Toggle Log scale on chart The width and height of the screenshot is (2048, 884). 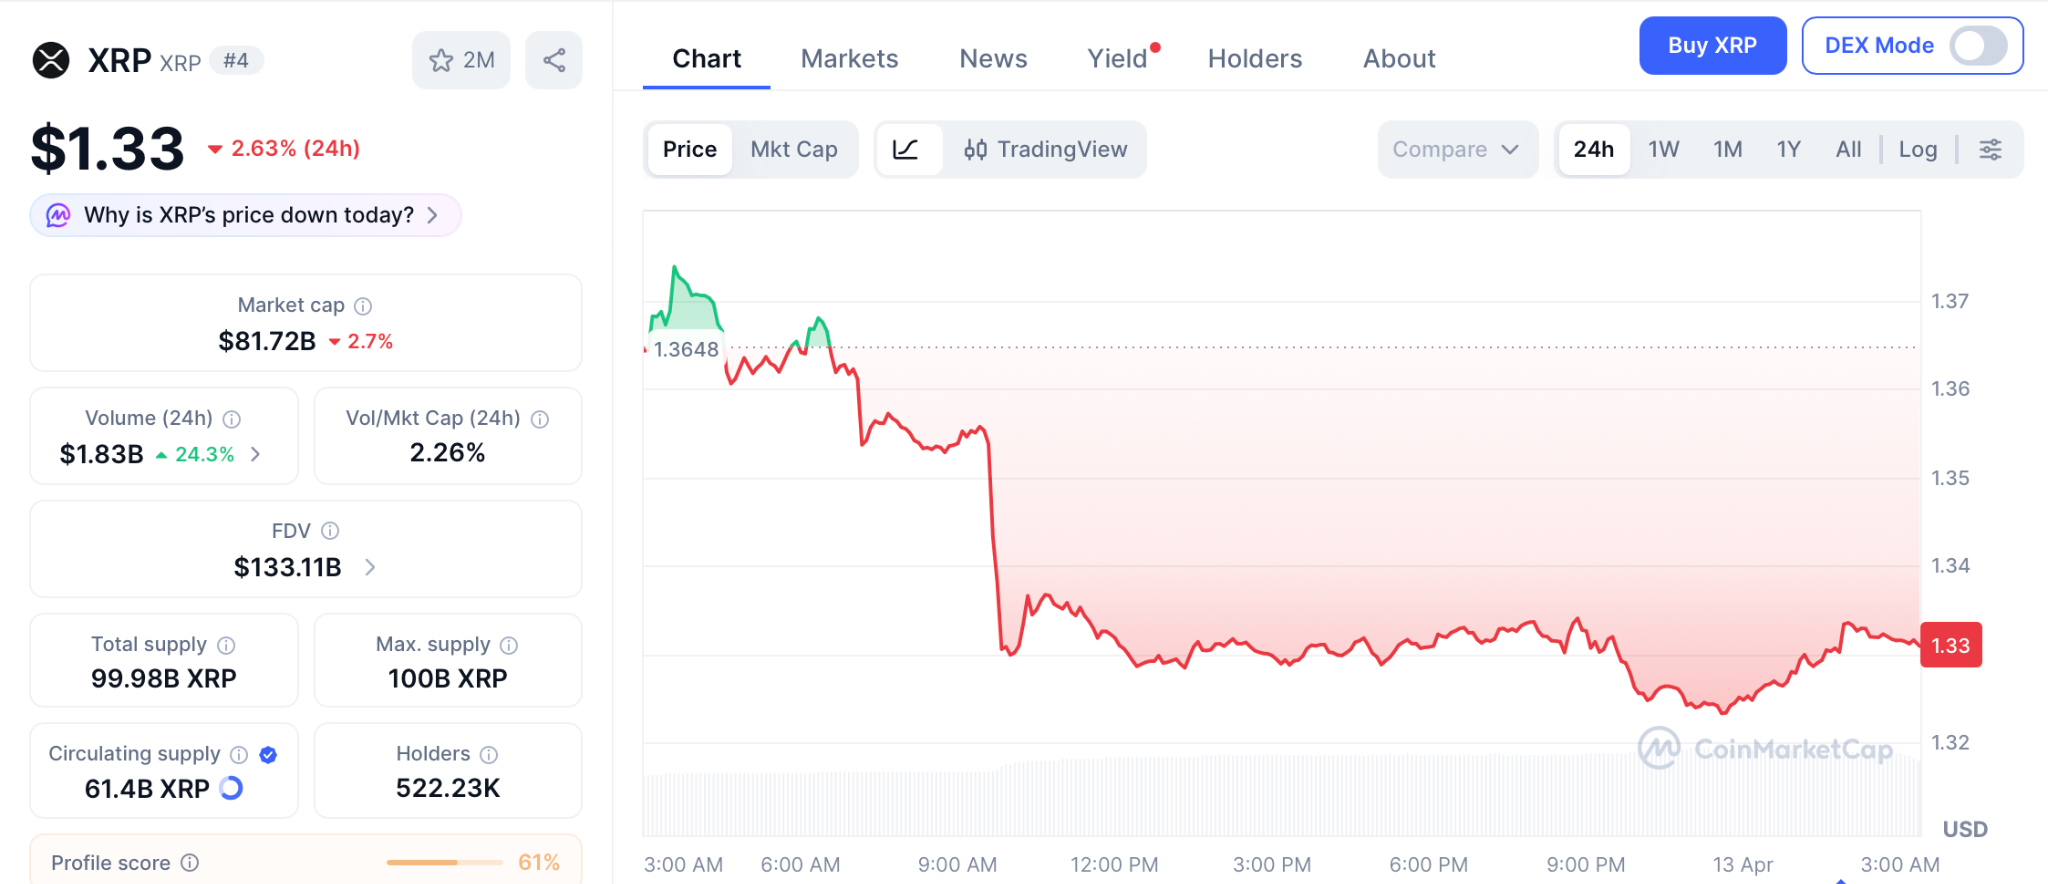point(1917,149)
